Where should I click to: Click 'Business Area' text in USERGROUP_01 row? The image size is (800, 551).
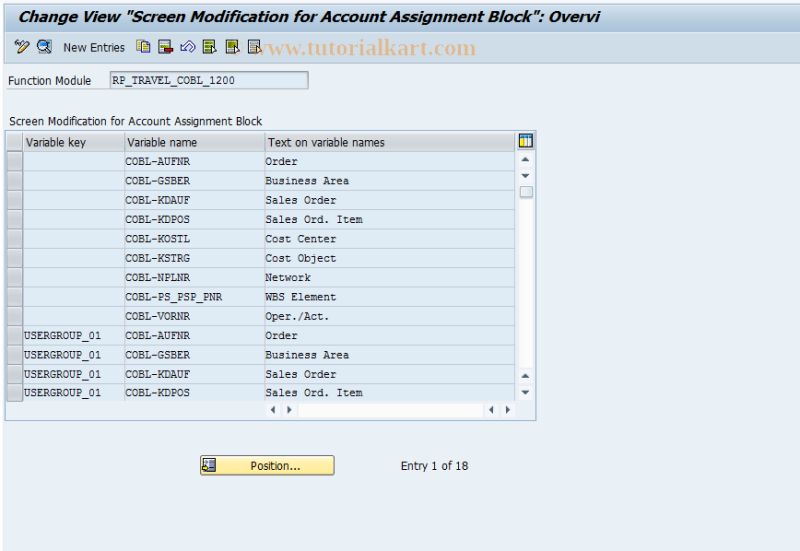tap(307, 355)
